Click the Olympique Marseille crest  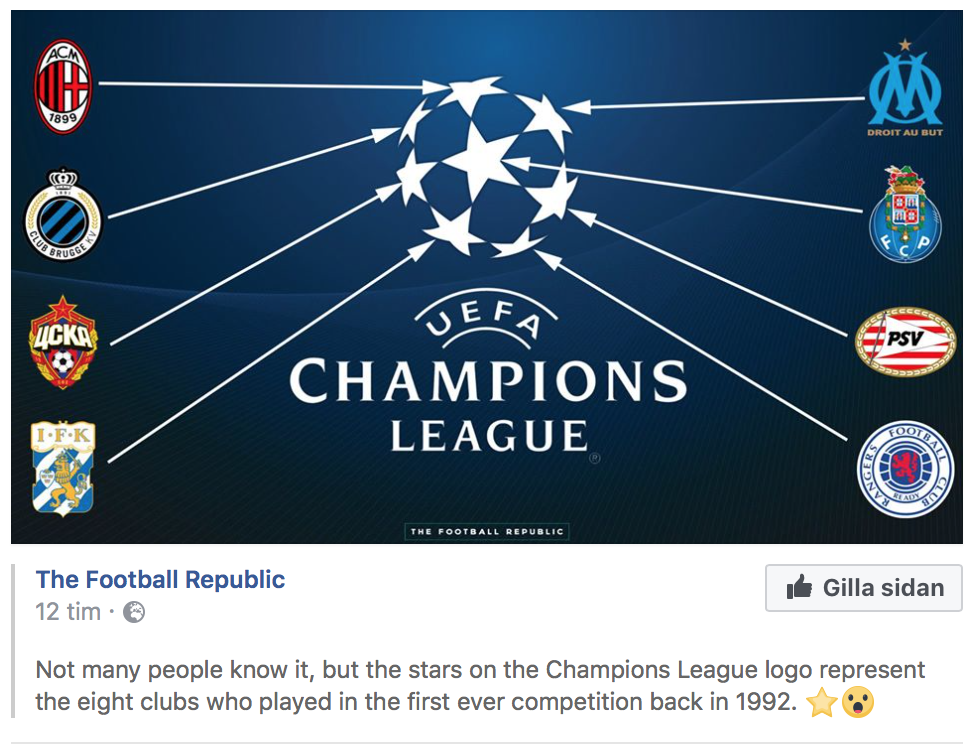(905, 88)
